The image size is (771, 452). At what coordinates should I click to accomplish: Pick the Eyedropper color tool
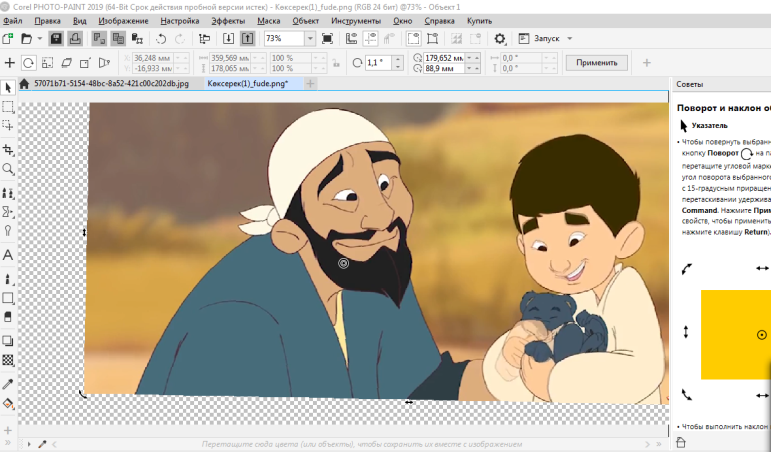tap(8, 384)
